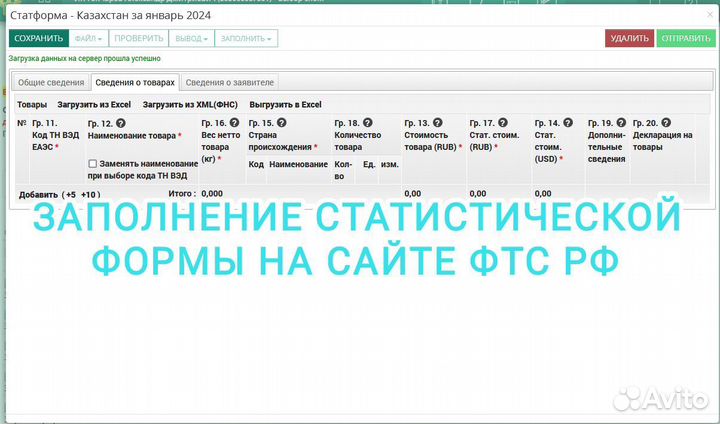Send form with ОТПРАВИТЬ button

click(686, 38)
